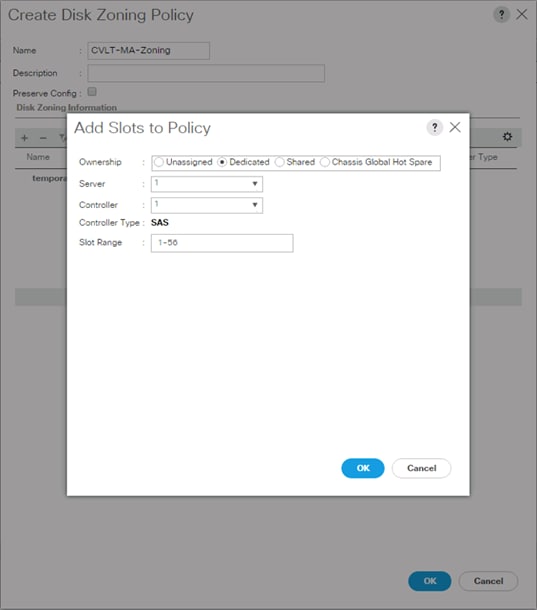Confirm Add Slots dialog with OK
Image resolution: width=537 pixels, height=610 pixels.
(363, 468)
